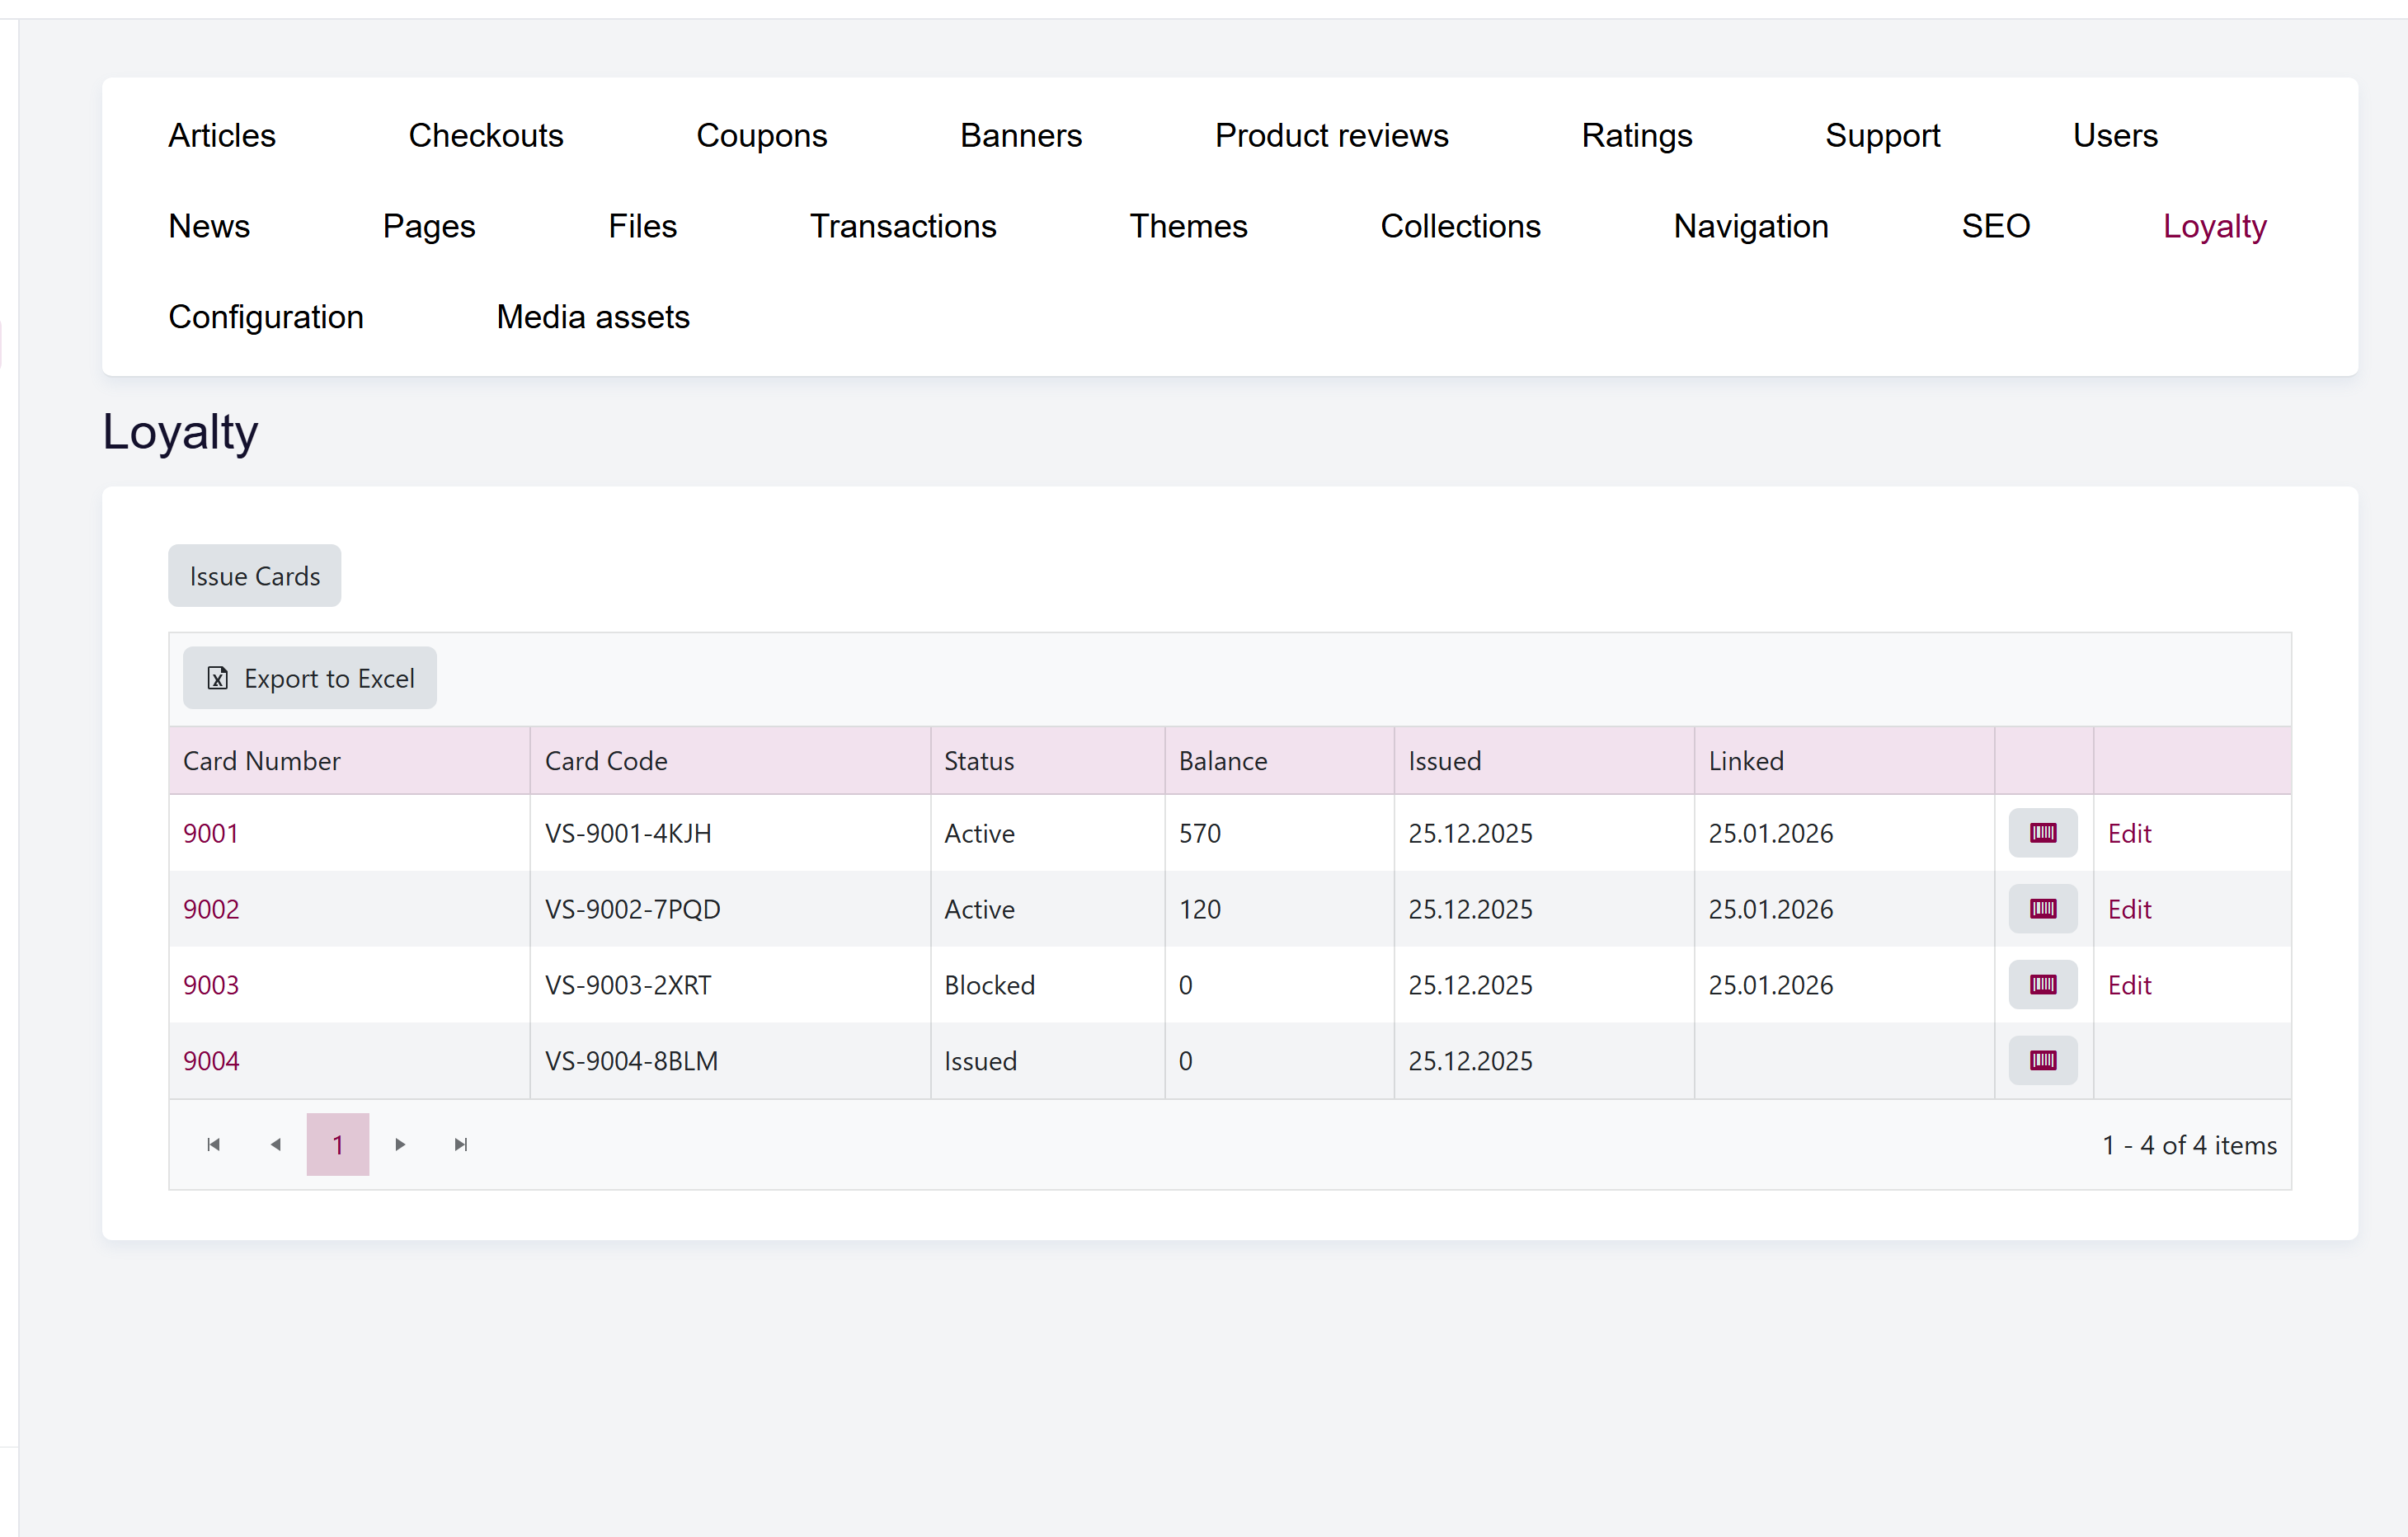Click Issue Cards button
The width and height of the screenshot is (2408, 1537).
(255, 576)
